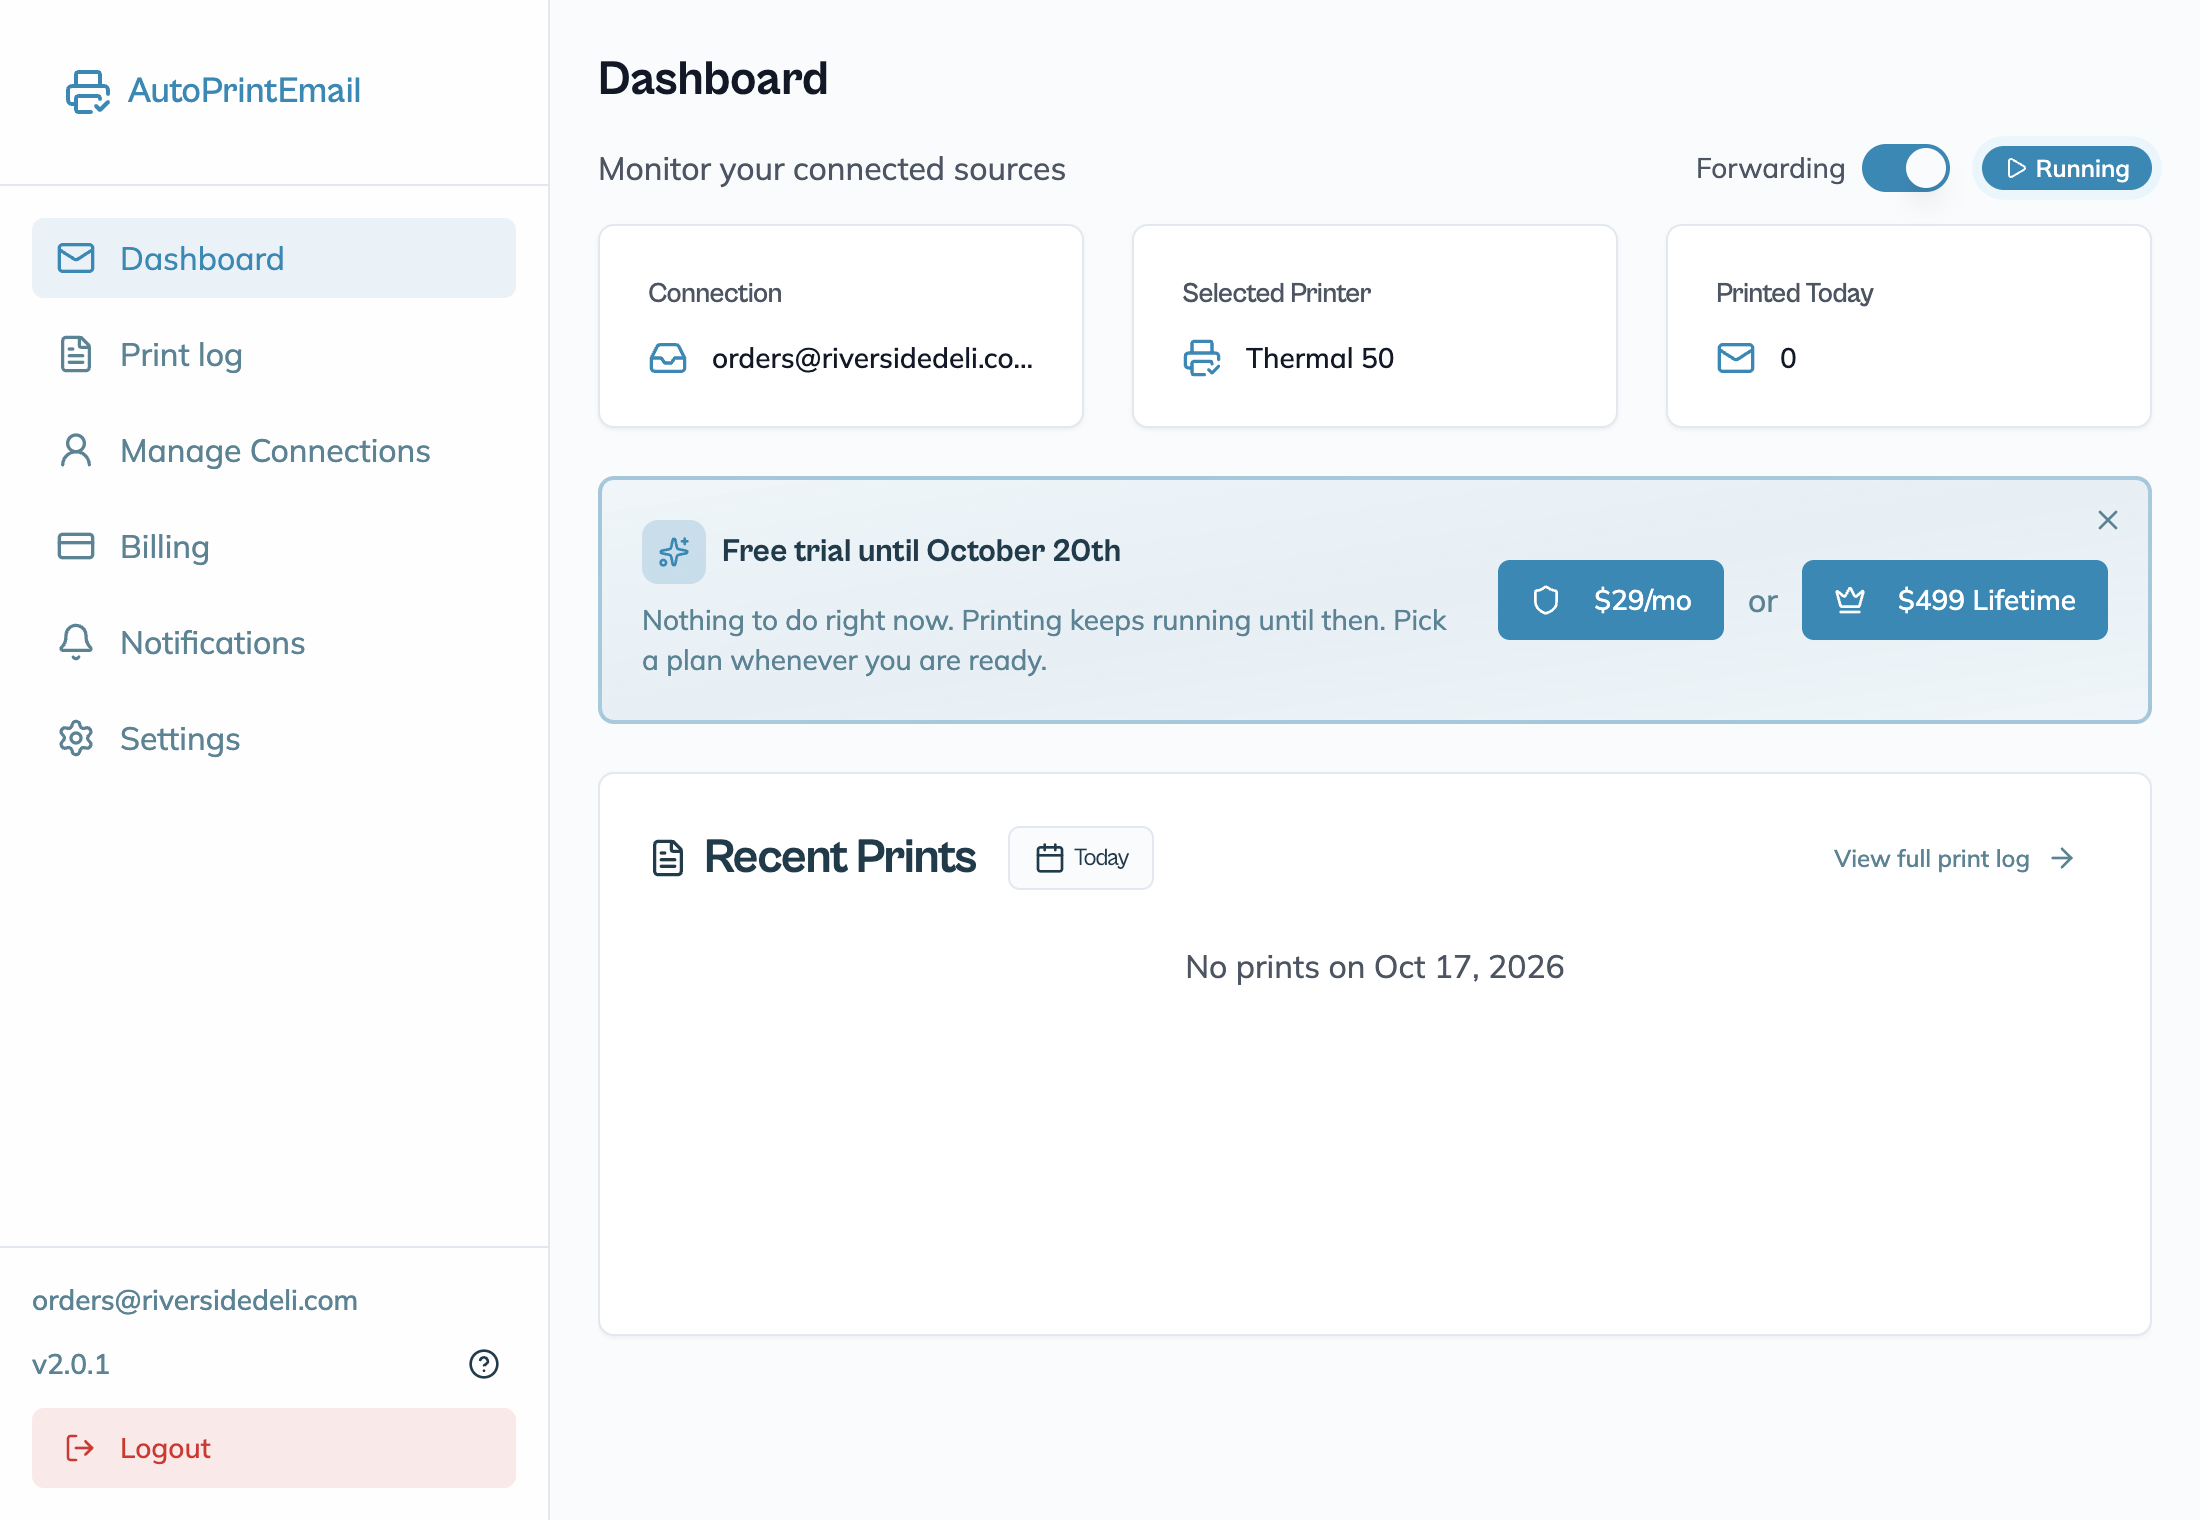This screenshot has height=1520, width=2200.
Task: Click the envelope icon in Printed Today card
Action: (1736, 358)
